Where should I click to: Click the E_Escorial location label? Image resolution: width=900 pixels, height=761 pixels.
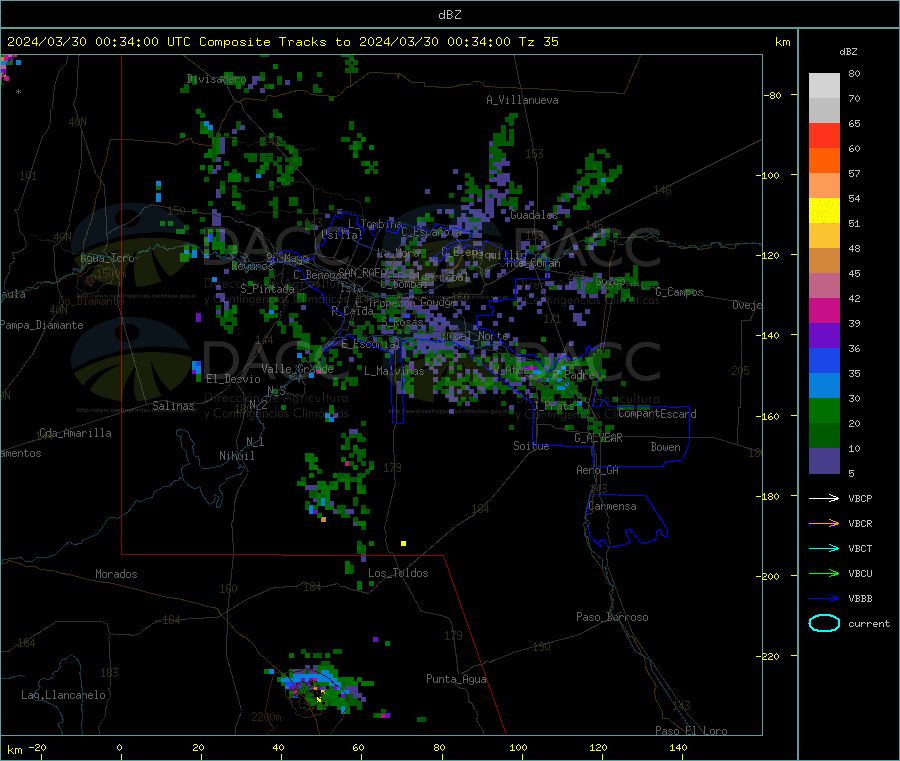click(x=371, y=344)
